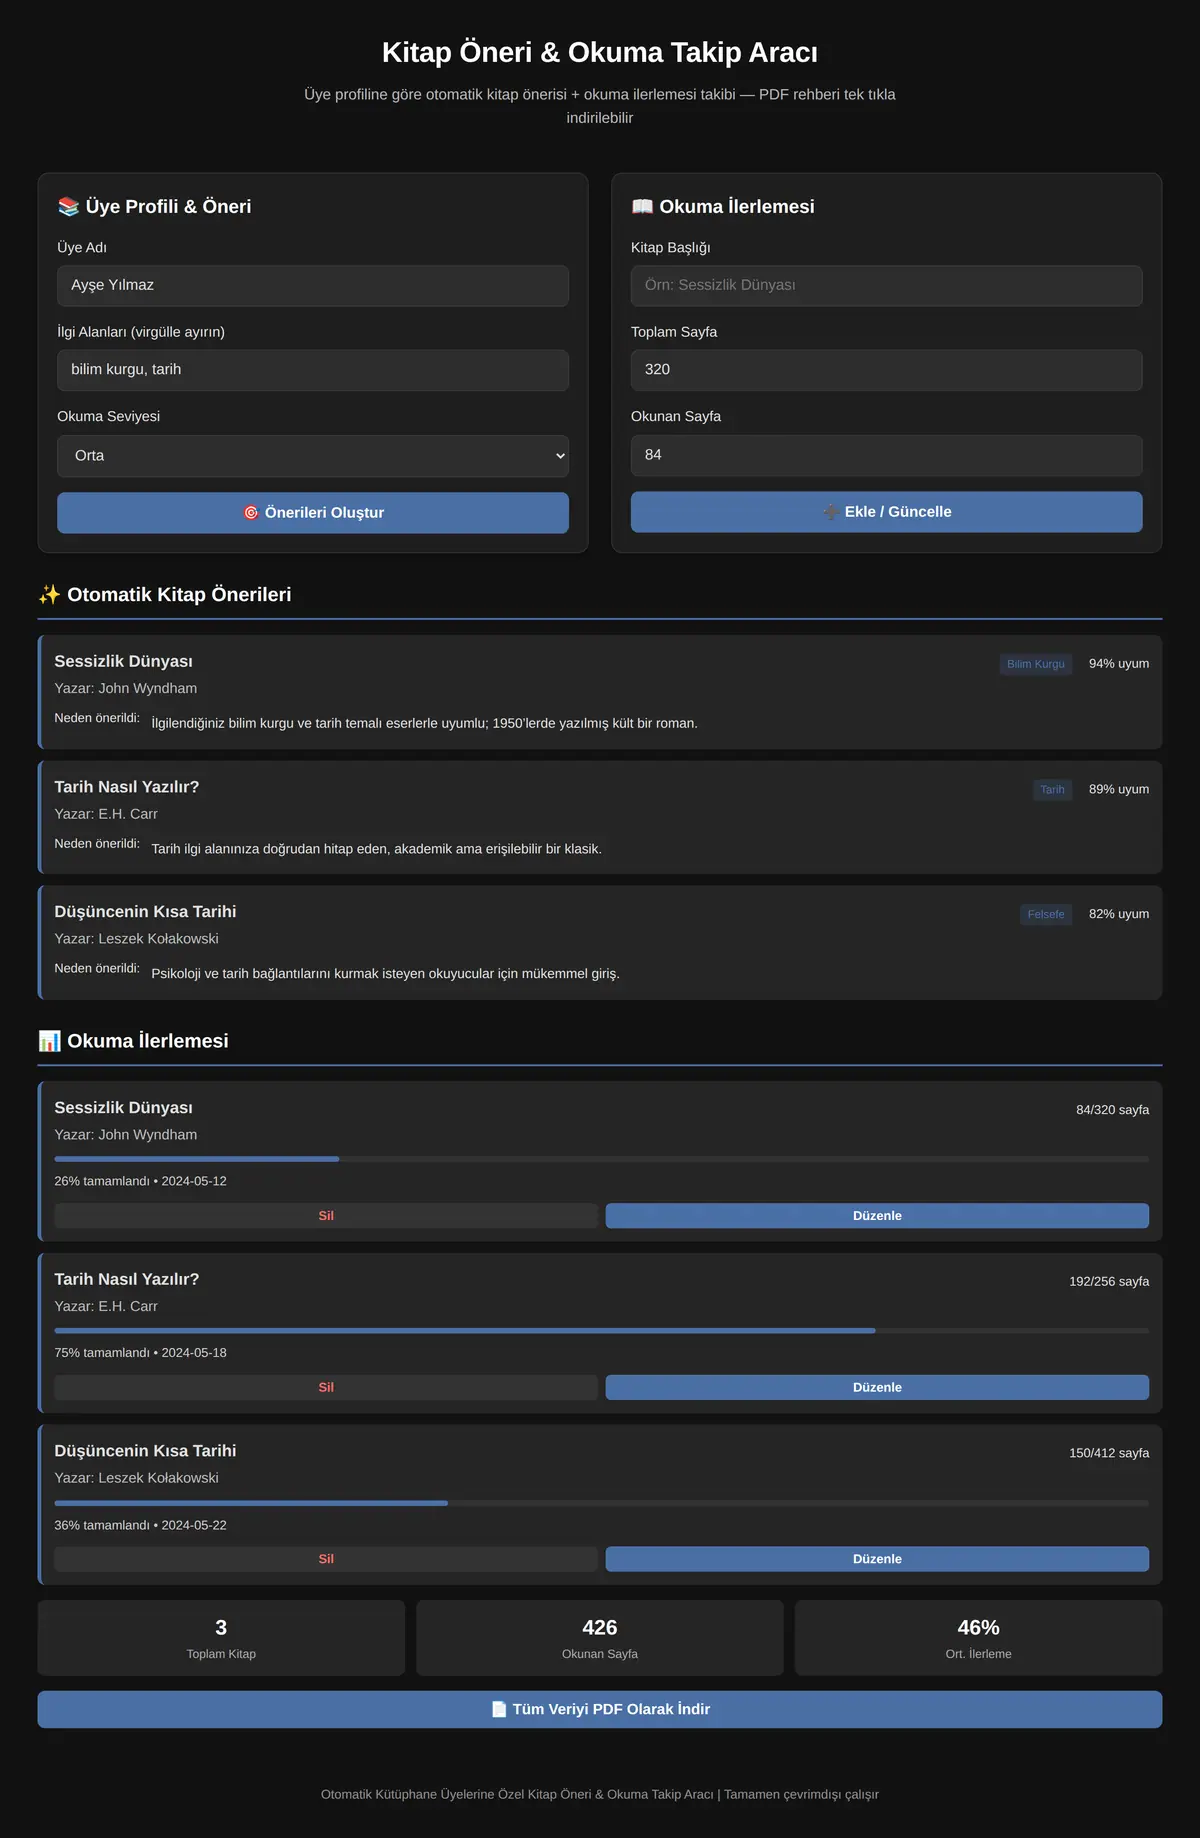Click the Düşüncenin Kısa Tarihi progress bar

pos(601,1503)
